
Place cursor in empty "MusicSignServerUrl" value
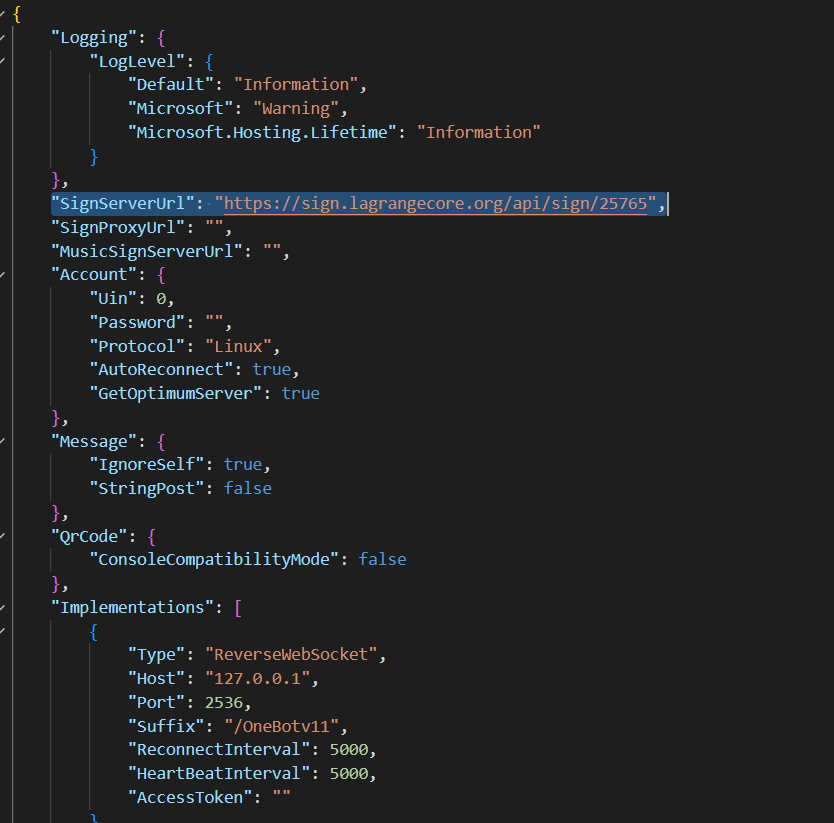coord(273,252)
